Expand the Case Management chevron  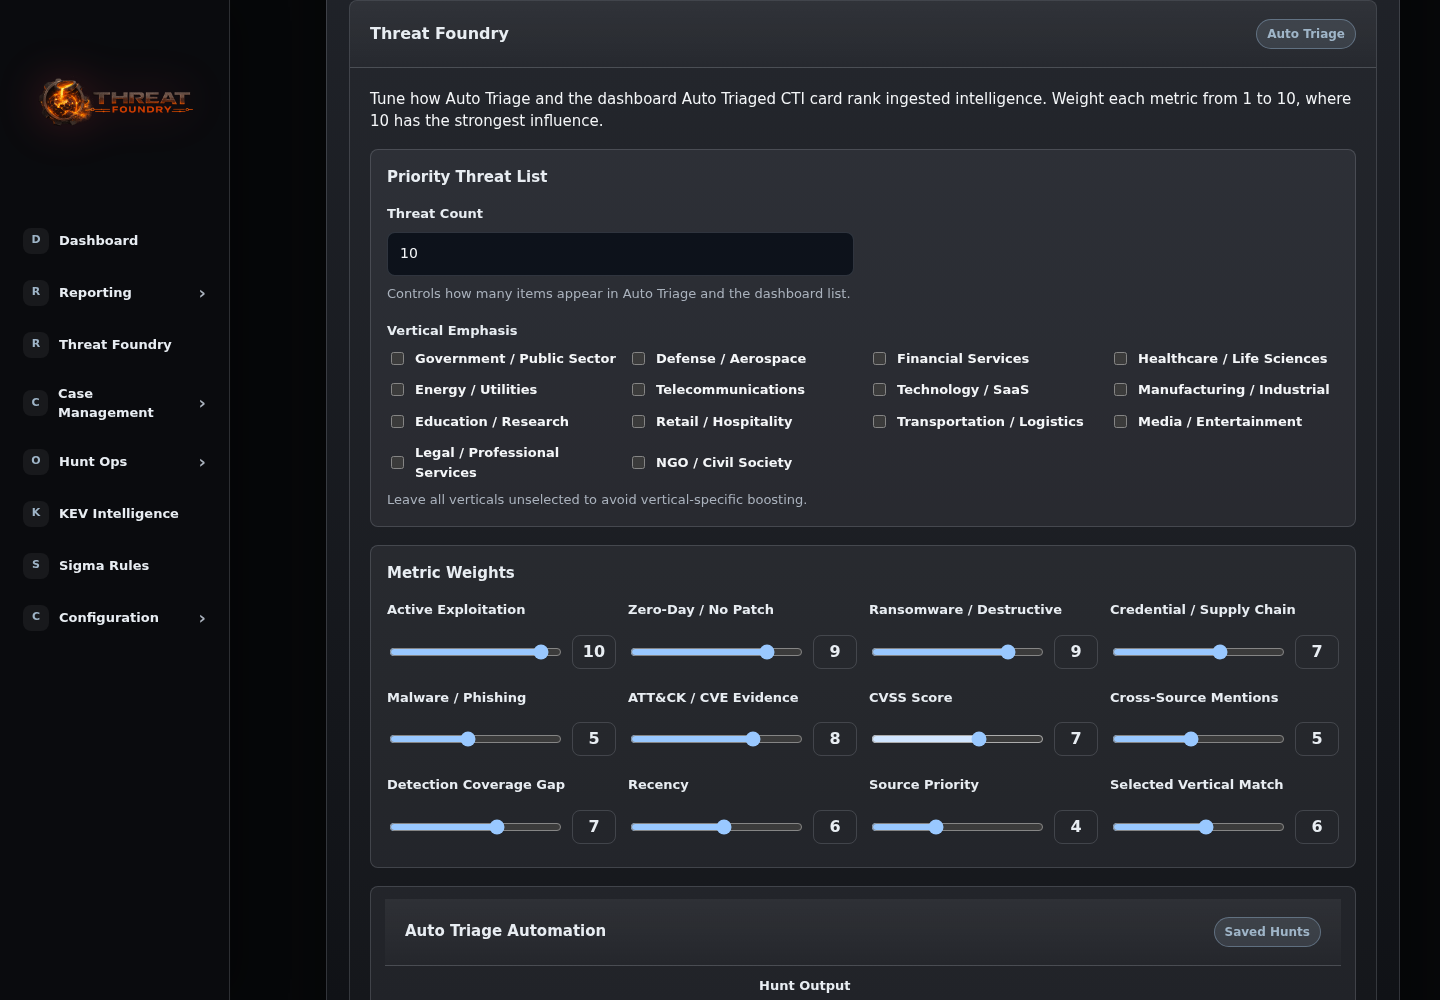202,404
